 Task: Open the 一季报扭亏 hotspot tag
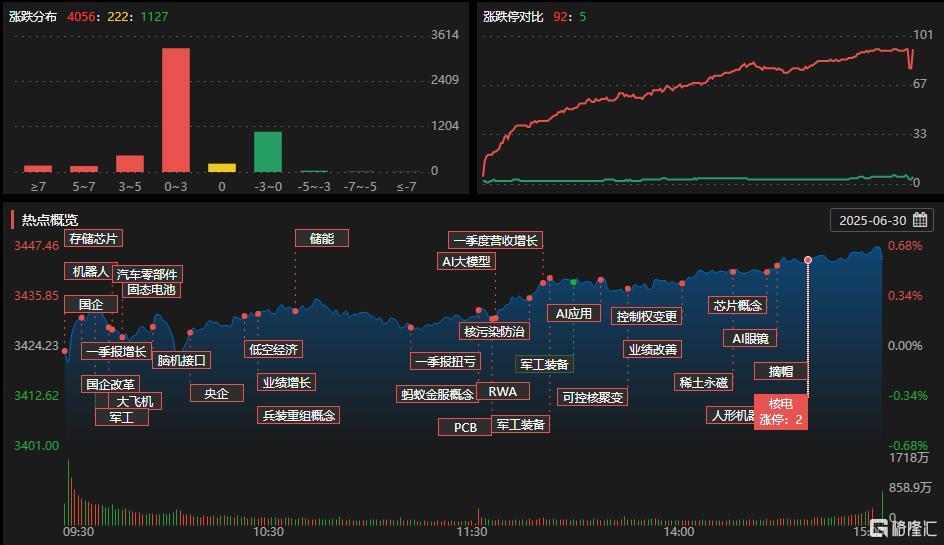tap(446, 361)
